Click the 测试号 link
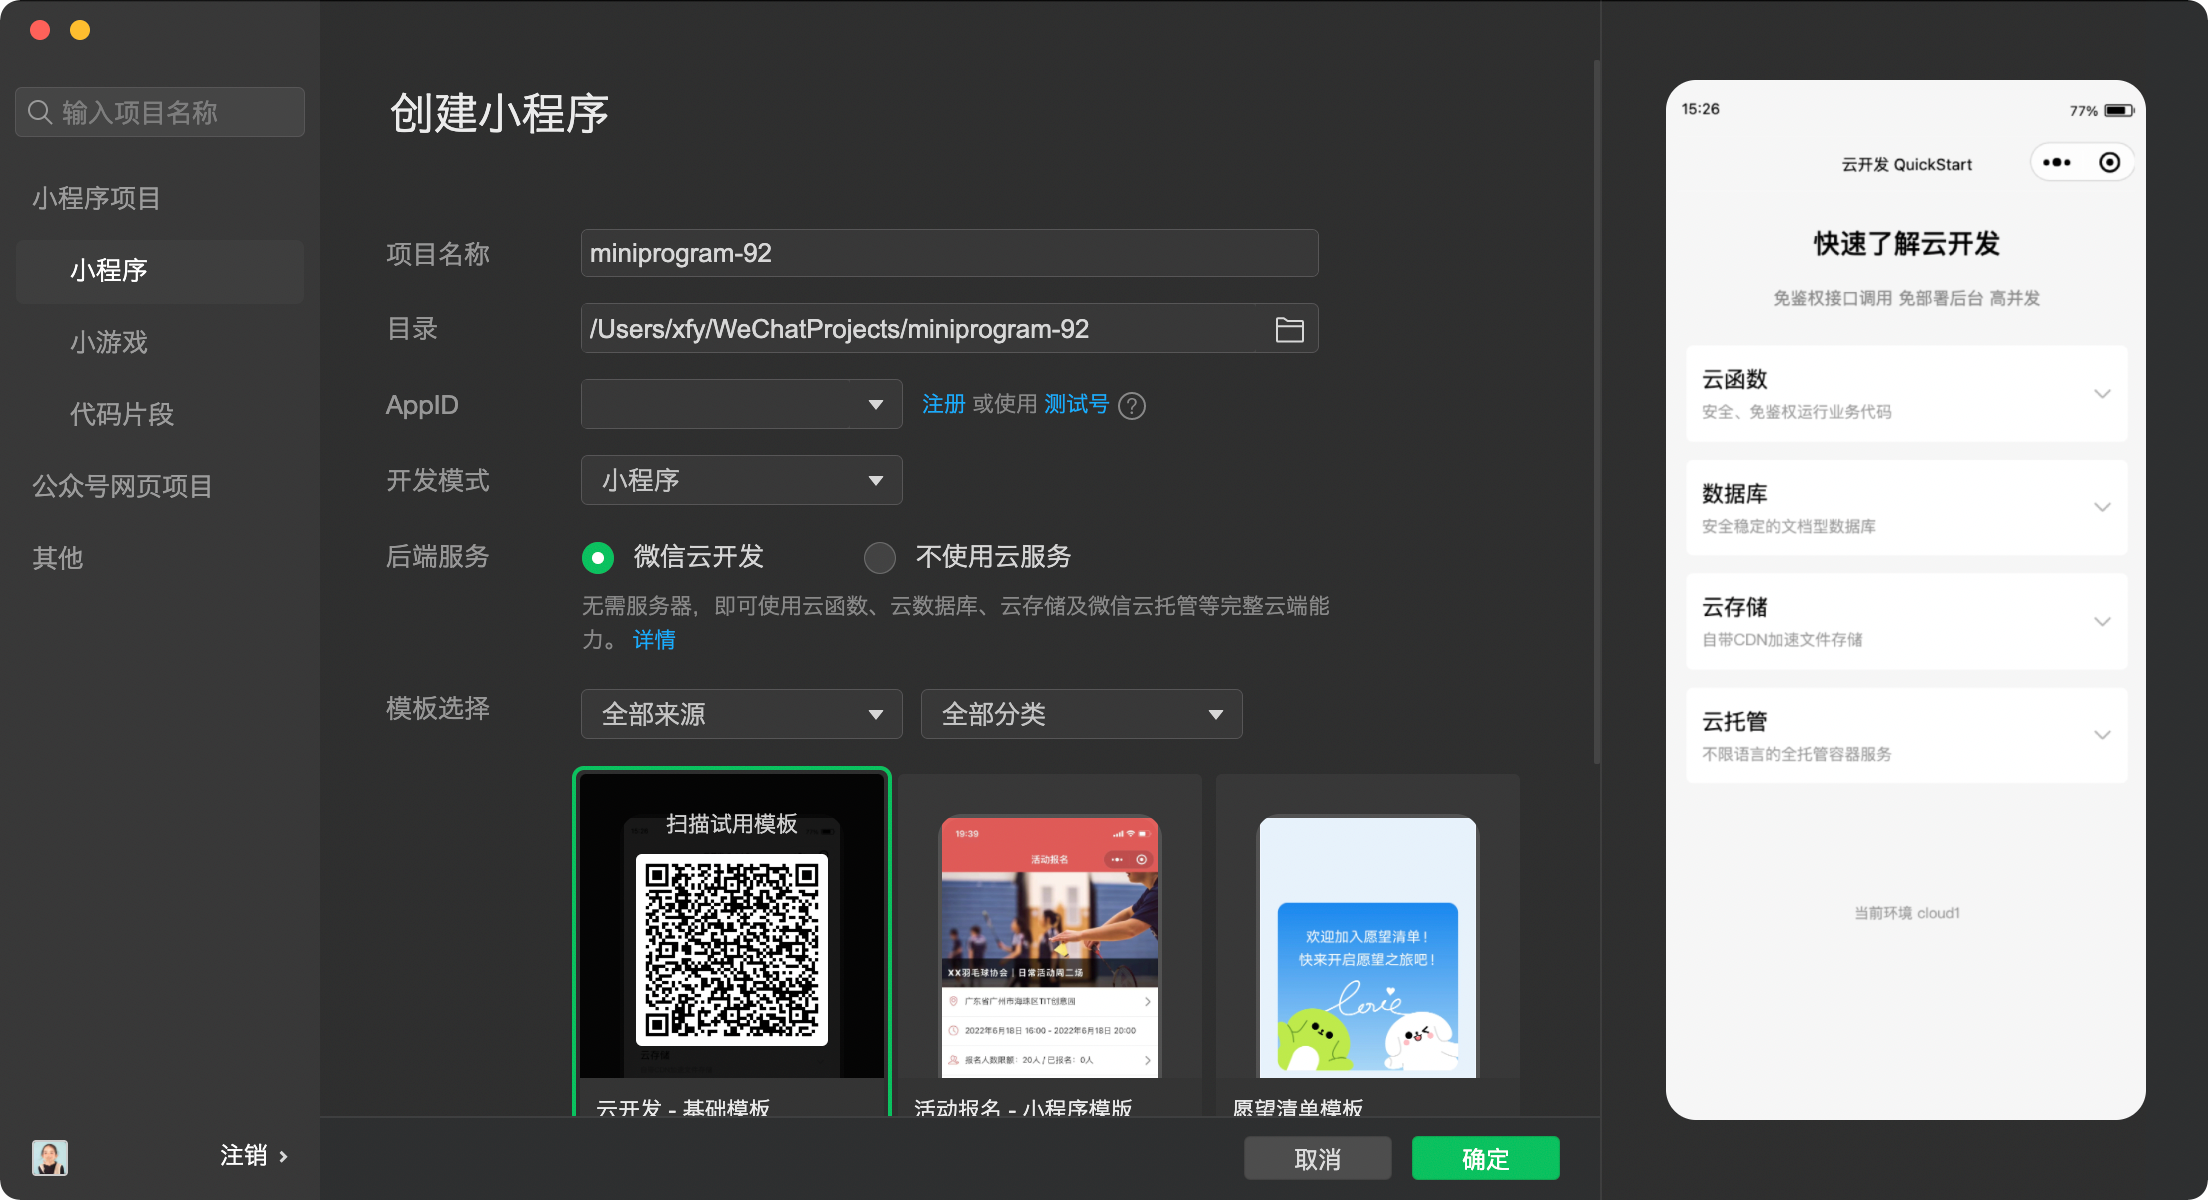The image size is (2208, 1200). pos(1076,404)
